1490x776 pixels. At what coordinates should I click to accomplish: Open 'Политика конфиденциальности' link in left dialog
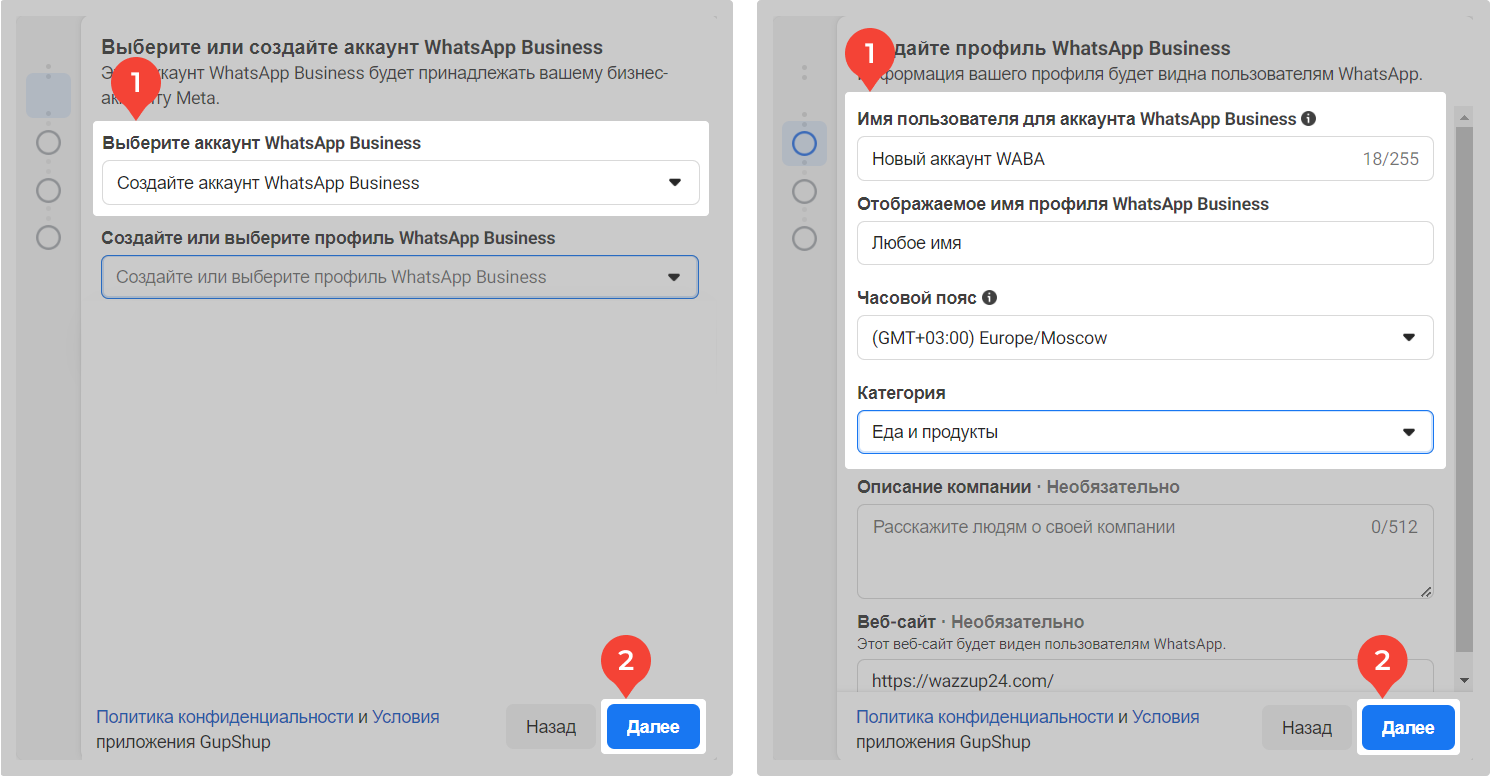tap(225, 717)
